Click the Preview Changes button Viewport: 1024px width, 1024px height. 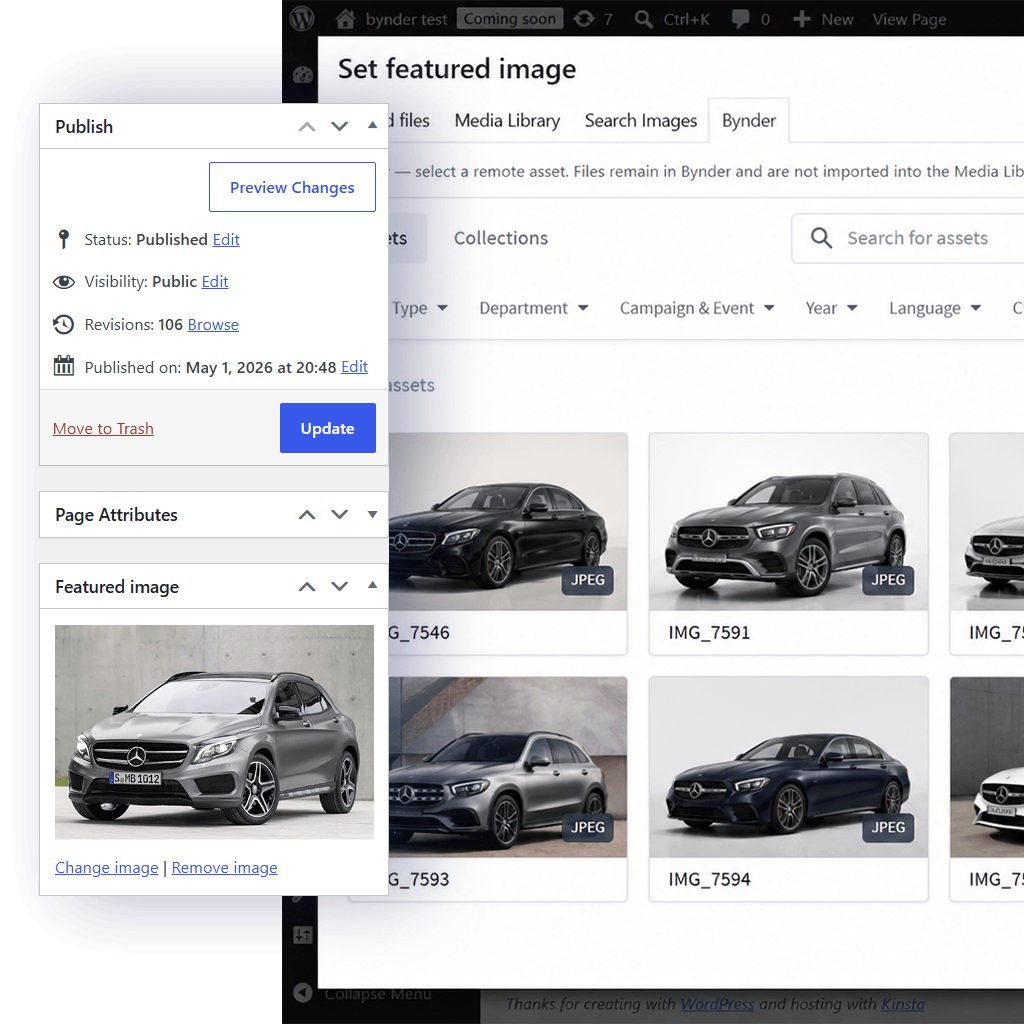click(292, 187)
